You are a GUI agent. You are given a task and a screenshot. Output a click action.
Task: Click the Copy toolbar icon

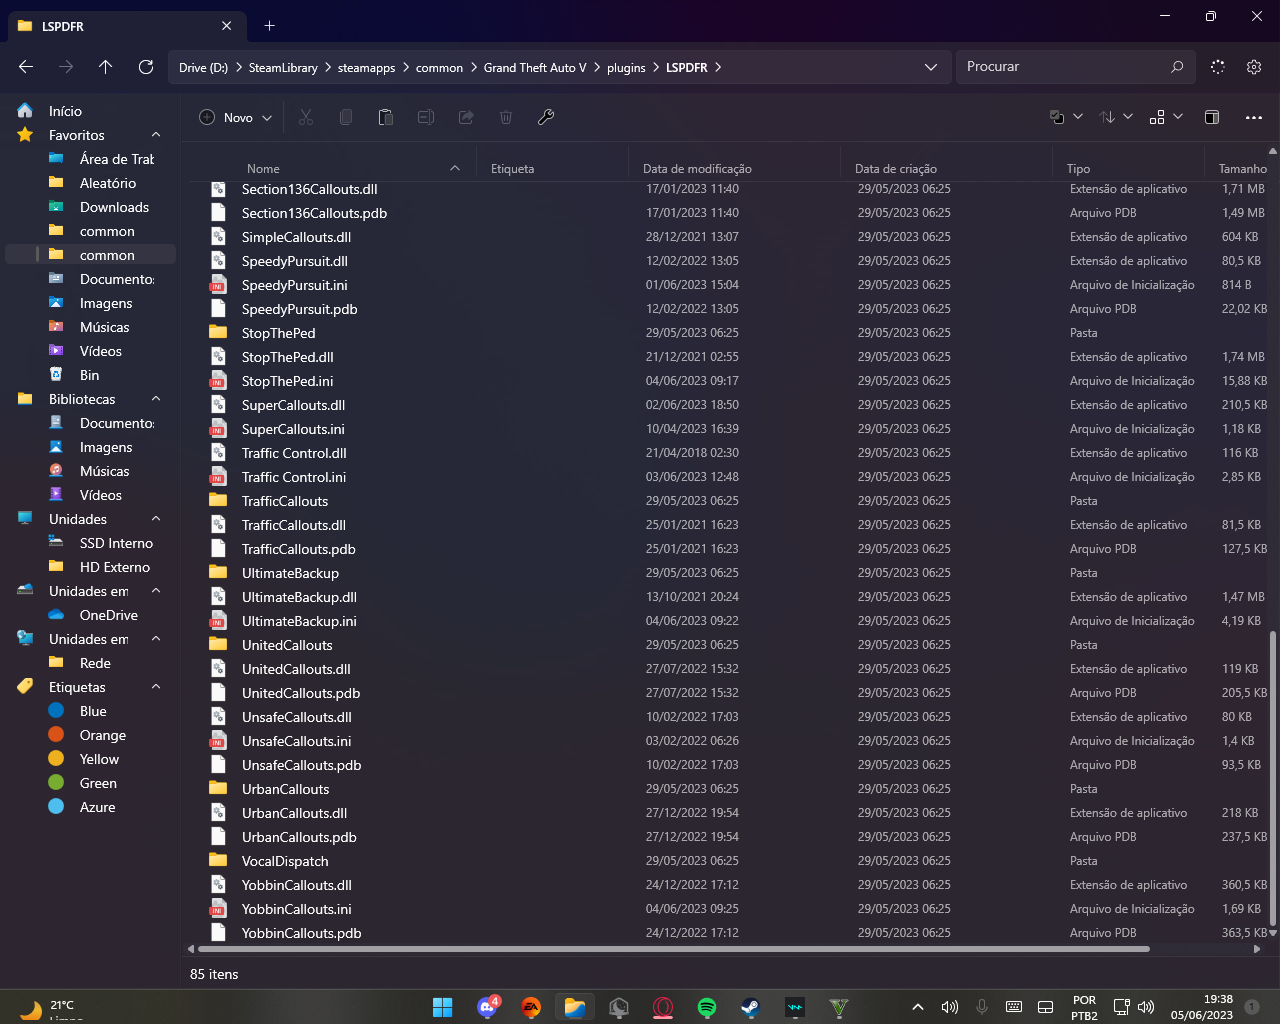(346, 117)
